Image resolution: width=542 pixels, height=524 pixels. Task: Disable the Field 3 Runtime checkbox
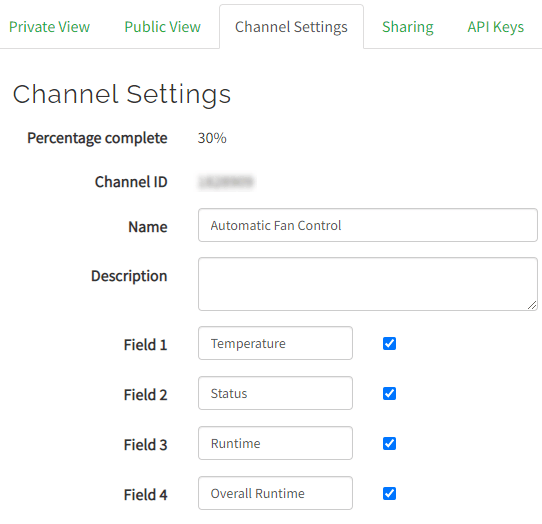coord(389,443)
